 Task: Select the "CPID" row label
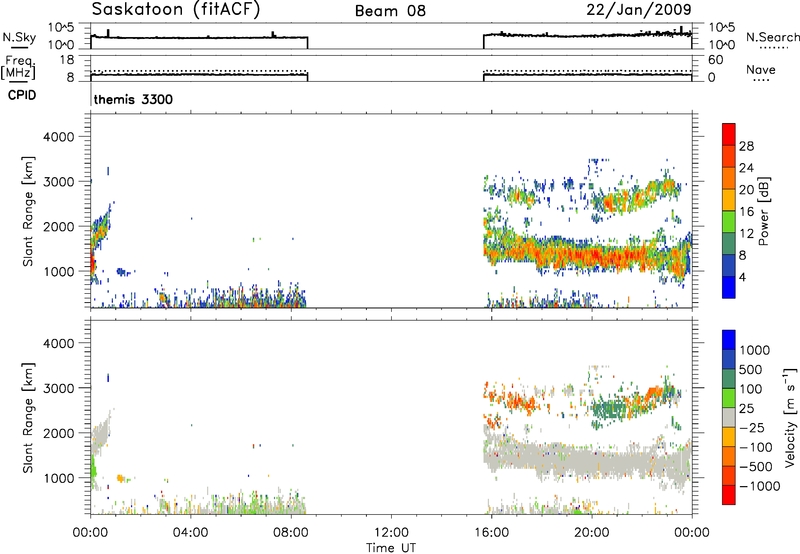click(x=22, y=95)
